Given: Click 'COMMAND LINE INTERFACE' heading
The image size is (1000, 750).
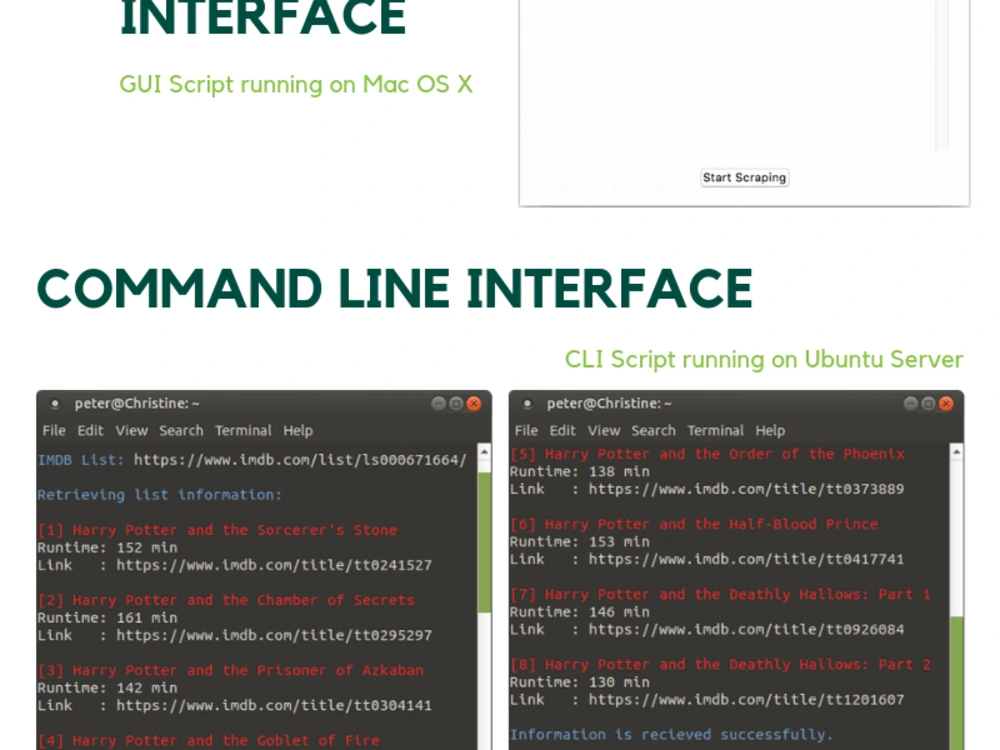Looking at the screenshot, I should tap(395, 288).
